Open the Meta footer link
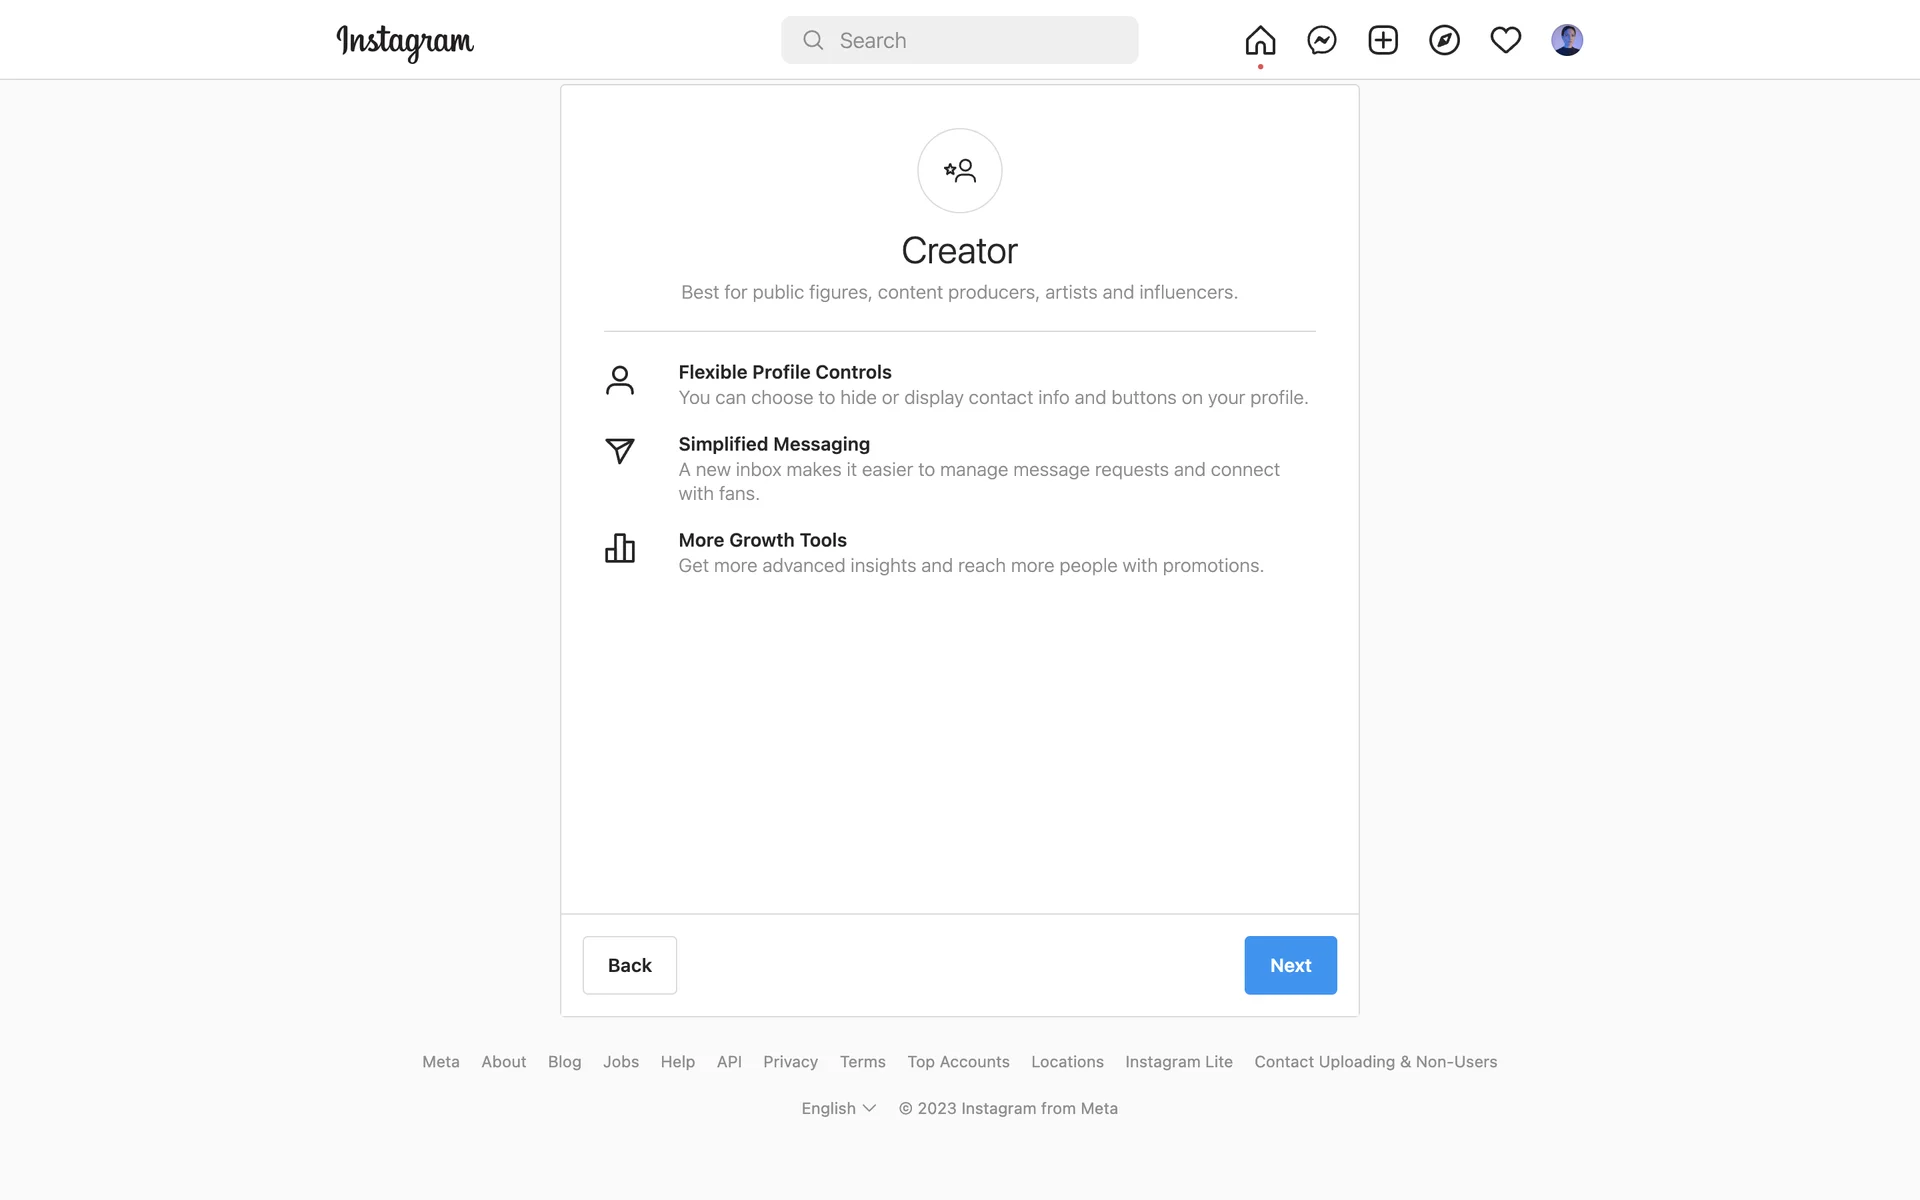 pyautogui.click(x=440, y=1062)
